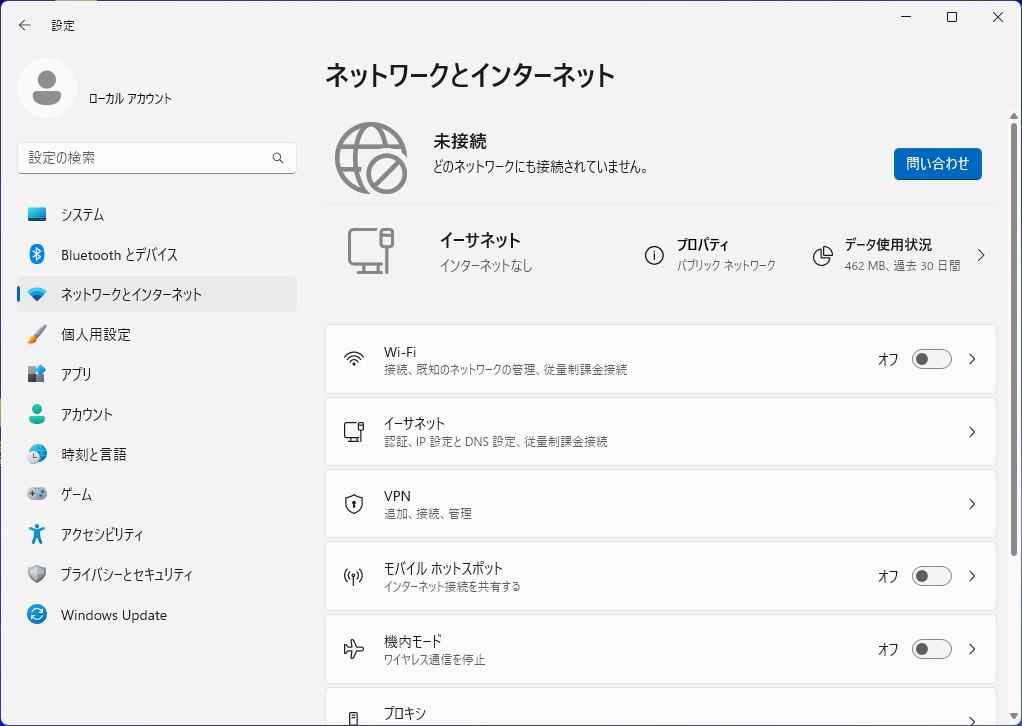Click the アクセシビリティ figure icon

37,534
